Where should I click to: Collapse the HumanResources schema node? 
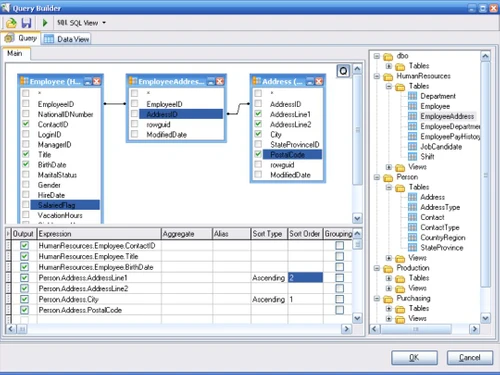click(x=377, y=76)
